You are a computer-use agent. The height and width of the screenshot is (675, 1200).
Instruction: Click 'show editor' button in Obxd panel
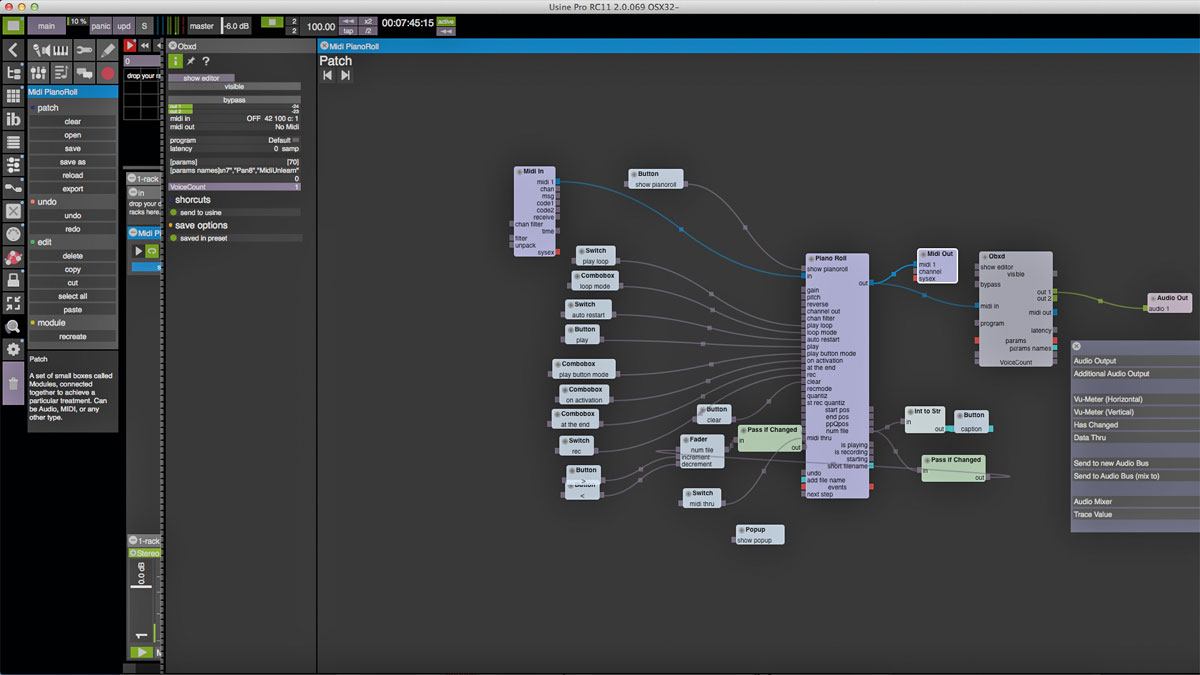pos(201,78)
